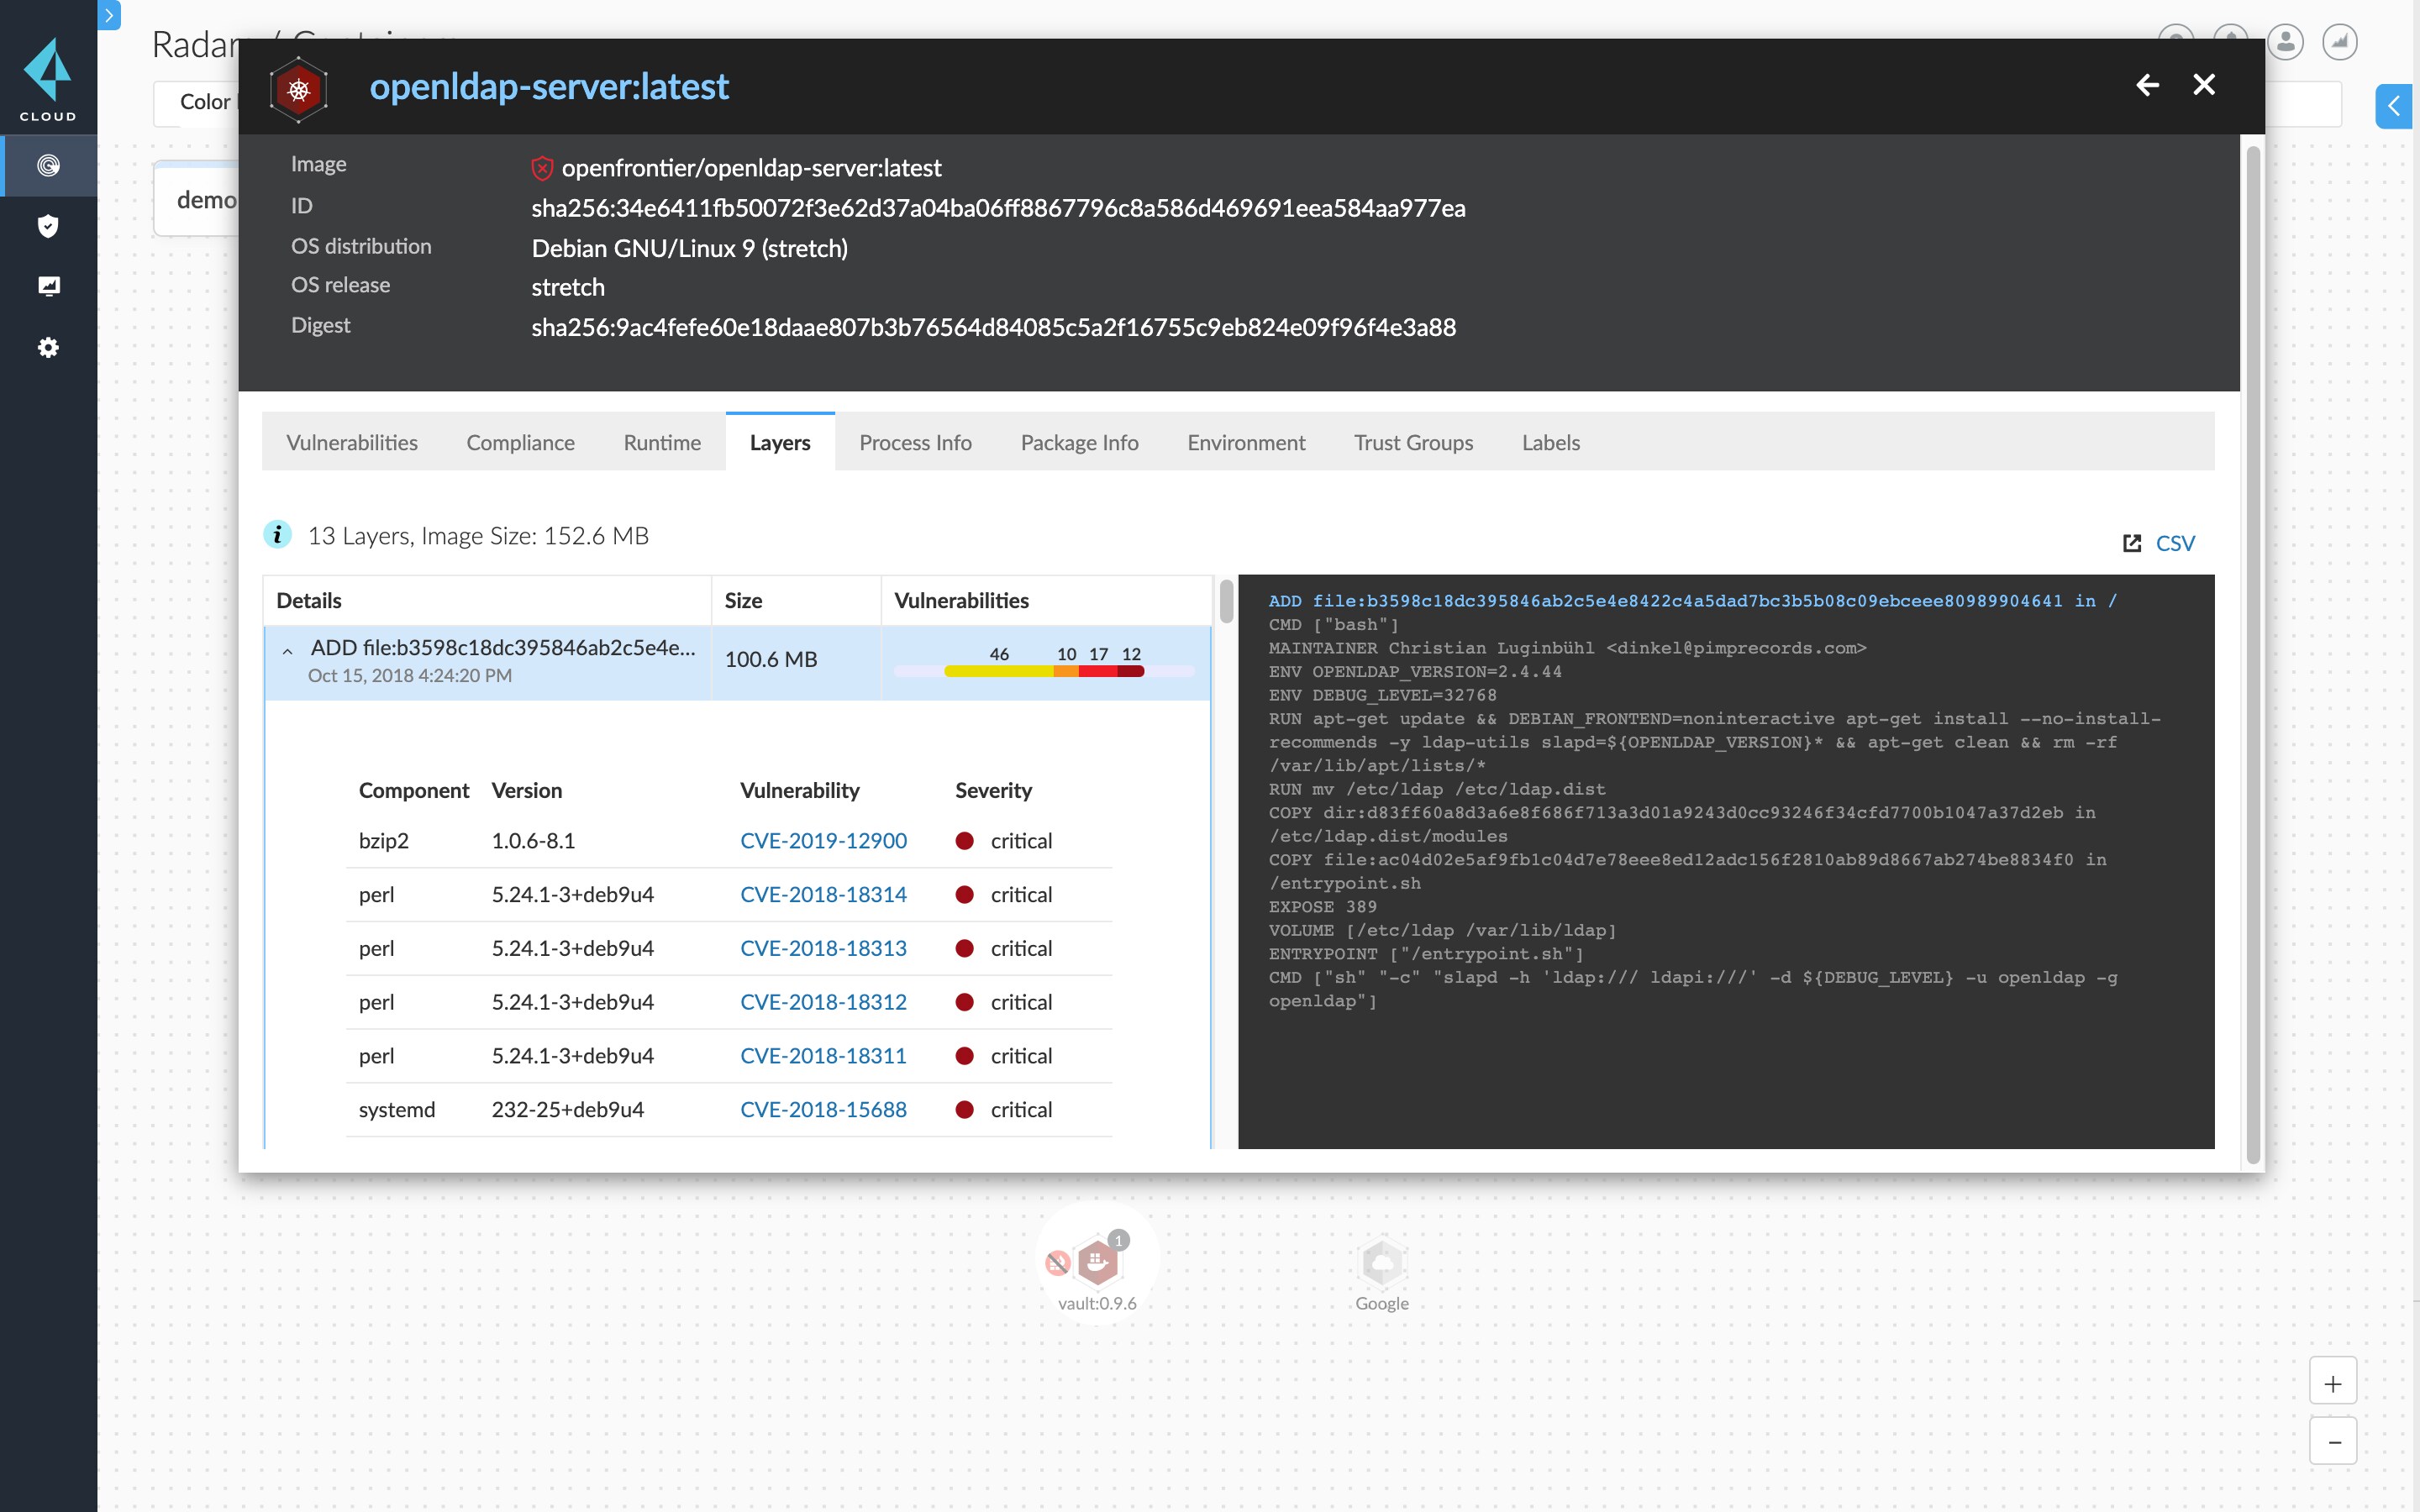
Task: Click the vault:0.9.6 container node
Action: pos(1097,1262)
